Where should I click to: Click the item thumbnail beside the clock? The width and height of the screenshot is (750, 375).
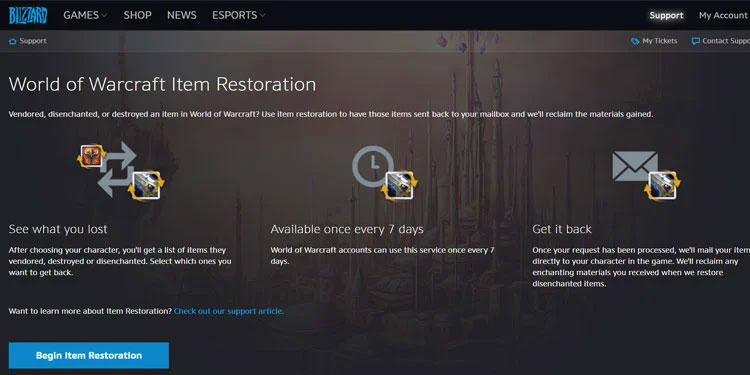399,186
